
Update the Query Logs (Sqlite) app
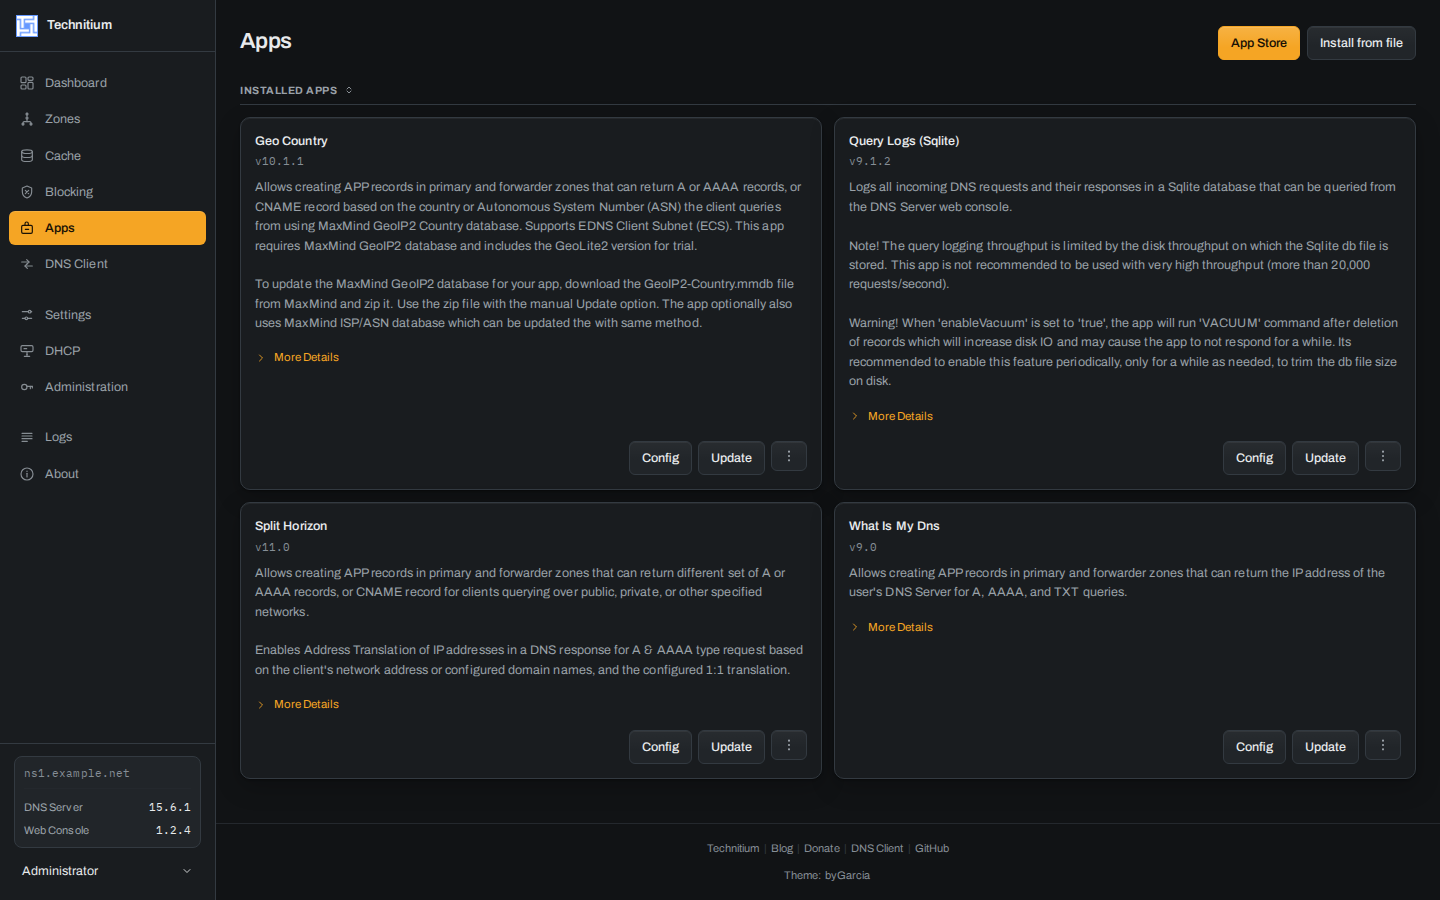(1325, 458)
